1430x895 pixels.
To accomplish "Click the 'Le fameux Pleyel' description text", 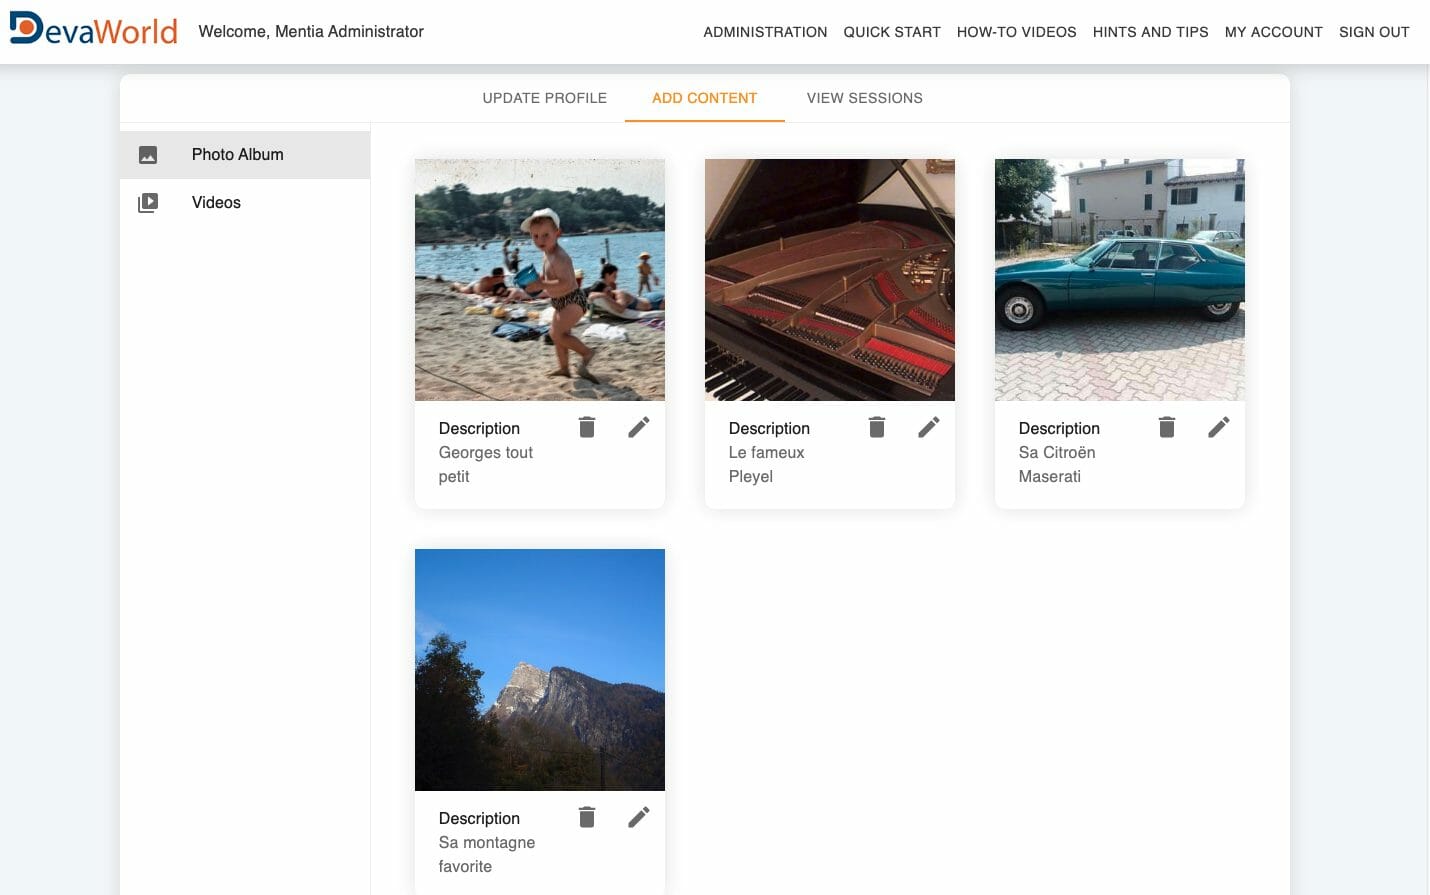I will coord(767,465).
